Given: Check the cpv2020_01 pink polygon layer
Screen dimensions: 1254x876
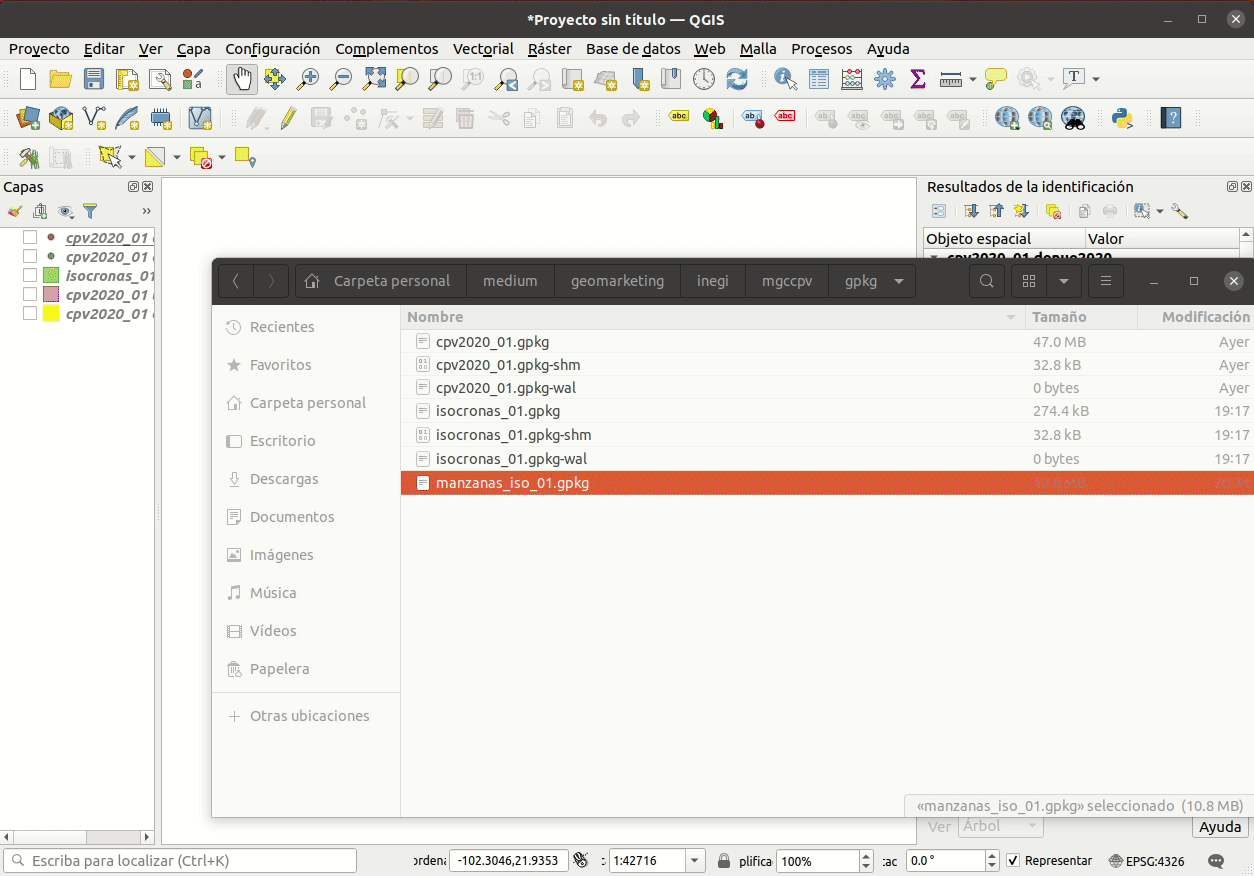Looking at the screenshot, I should 30,295.
